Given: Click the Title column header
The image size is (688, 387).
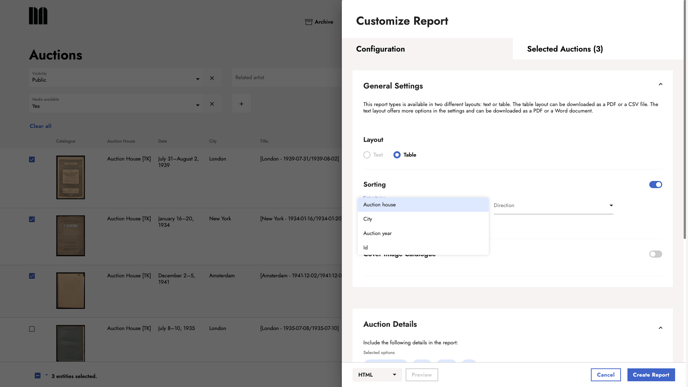Looking at the screenshot, I should (264, 141).
